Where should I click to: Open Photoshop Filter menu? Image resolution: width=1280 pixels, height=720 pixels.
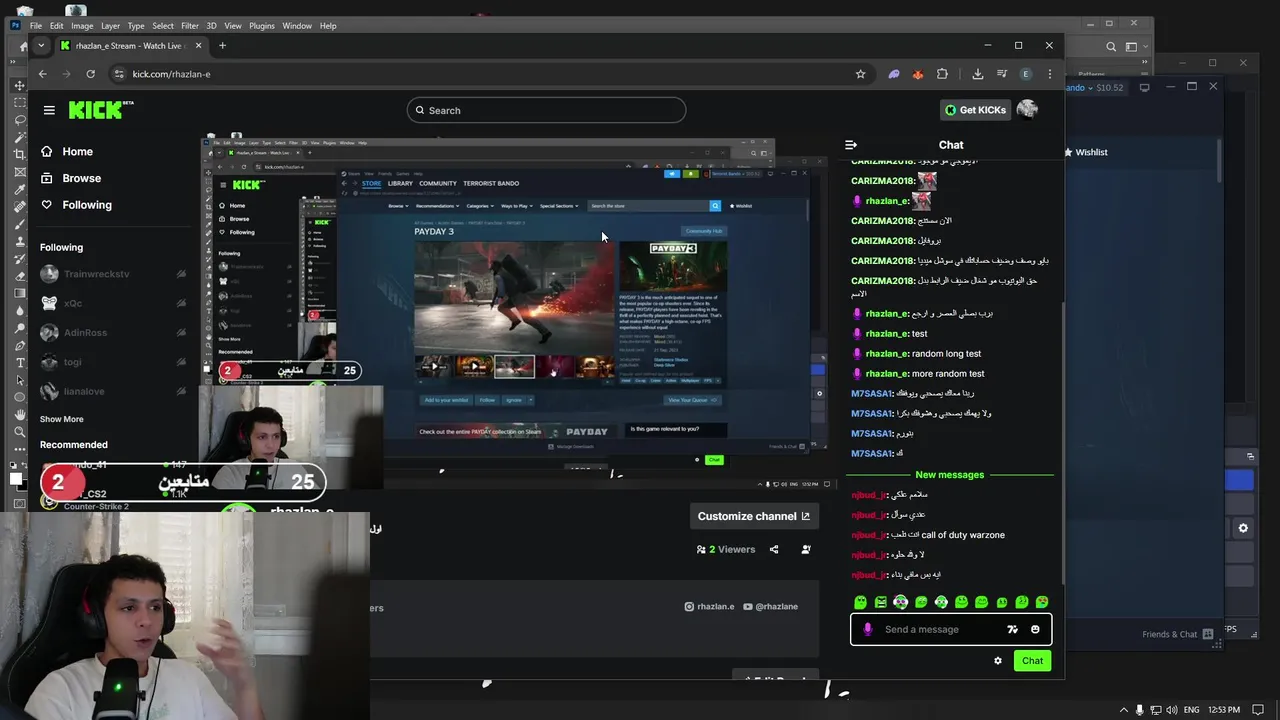[x=190, y=26]
